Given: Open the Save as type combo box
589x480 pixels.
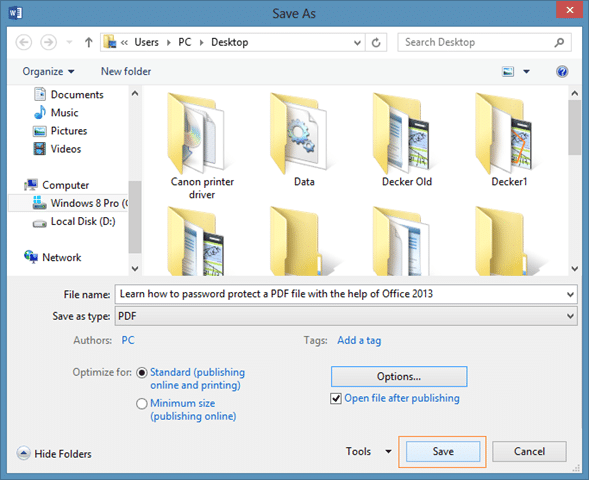Looking at the screenshot, I should tap(346, 316).
